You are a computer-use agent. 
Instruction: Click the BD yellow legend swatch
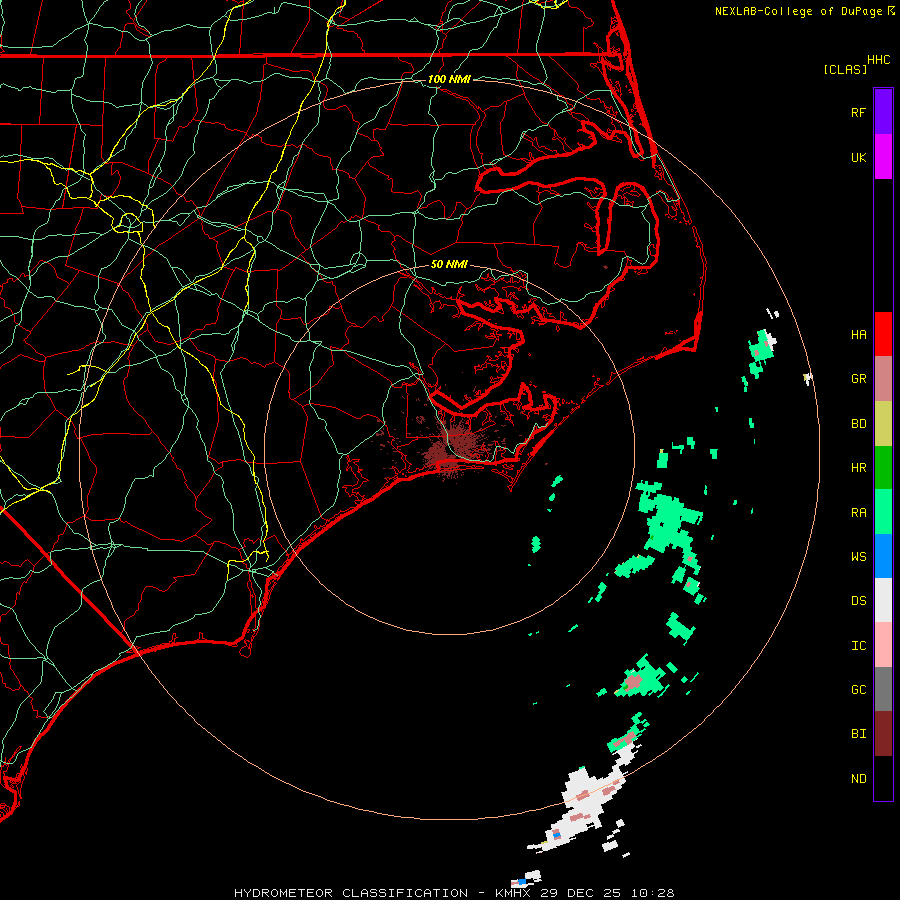pos(883,424)
